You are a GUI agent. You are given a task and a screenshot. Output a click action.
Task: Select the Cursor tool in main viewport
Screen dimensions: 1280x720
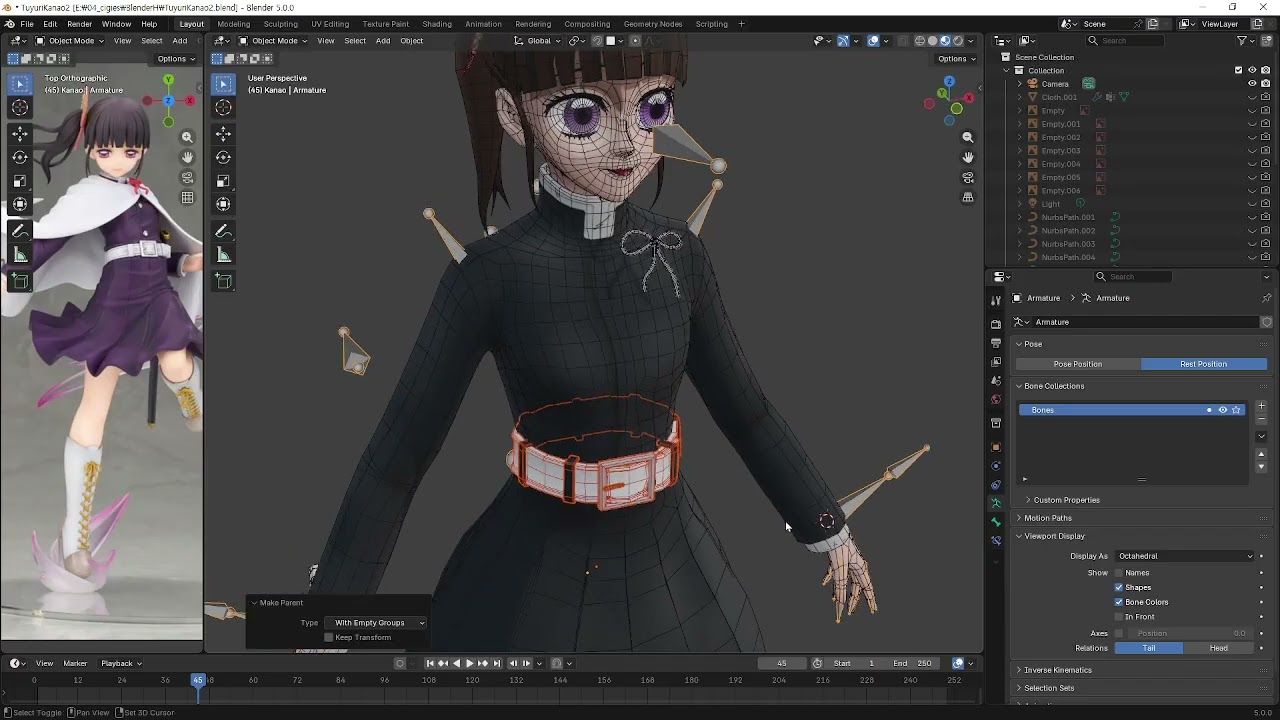coord(224,107)
